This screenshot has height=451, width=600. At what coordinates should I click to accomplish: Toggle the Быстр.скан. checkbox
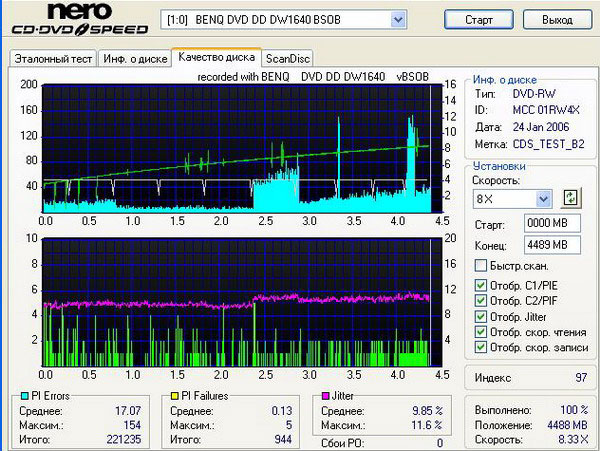pos(481,265)
